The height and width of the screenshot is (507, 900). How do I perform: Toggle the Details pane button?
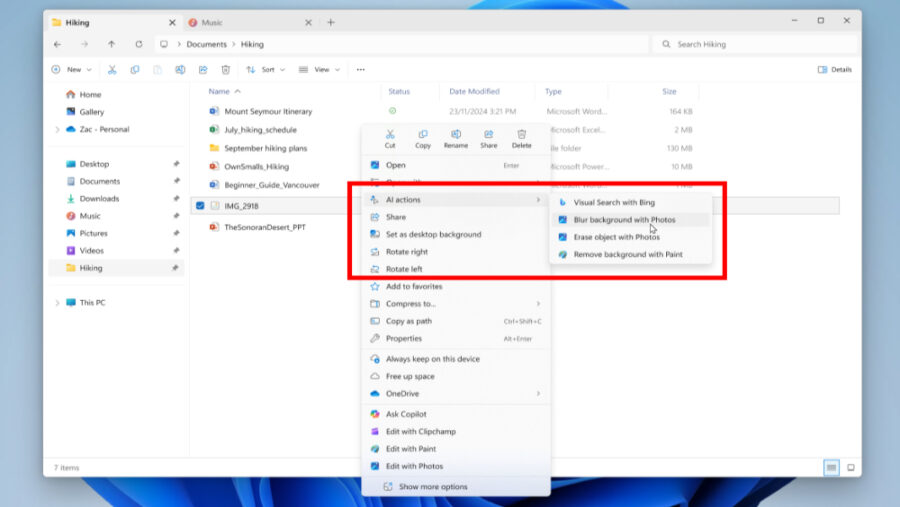pyautogui.click(x=835, y=69)
